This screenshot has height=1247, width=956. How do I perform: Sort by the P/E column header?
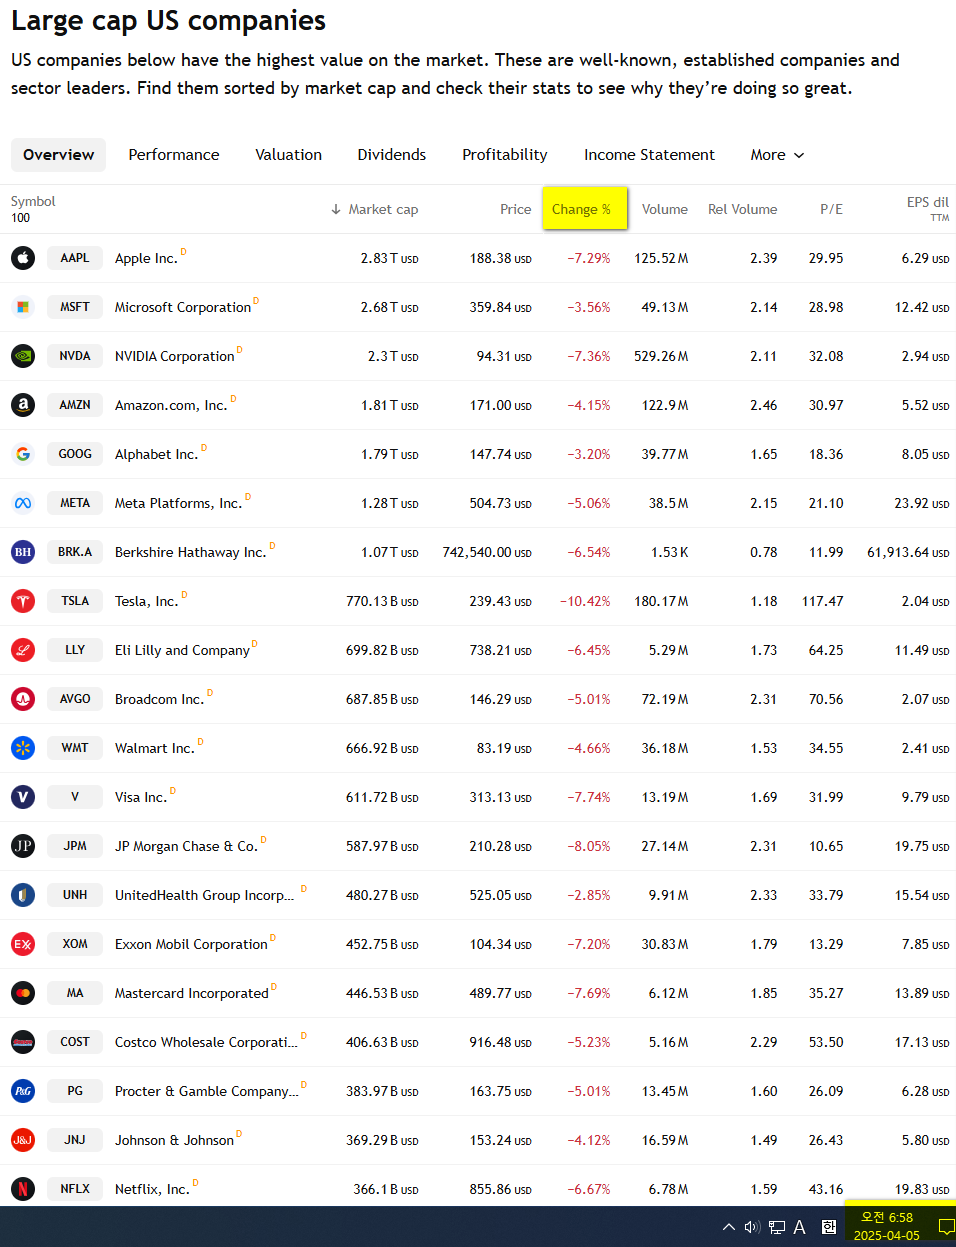coord(831,209)
